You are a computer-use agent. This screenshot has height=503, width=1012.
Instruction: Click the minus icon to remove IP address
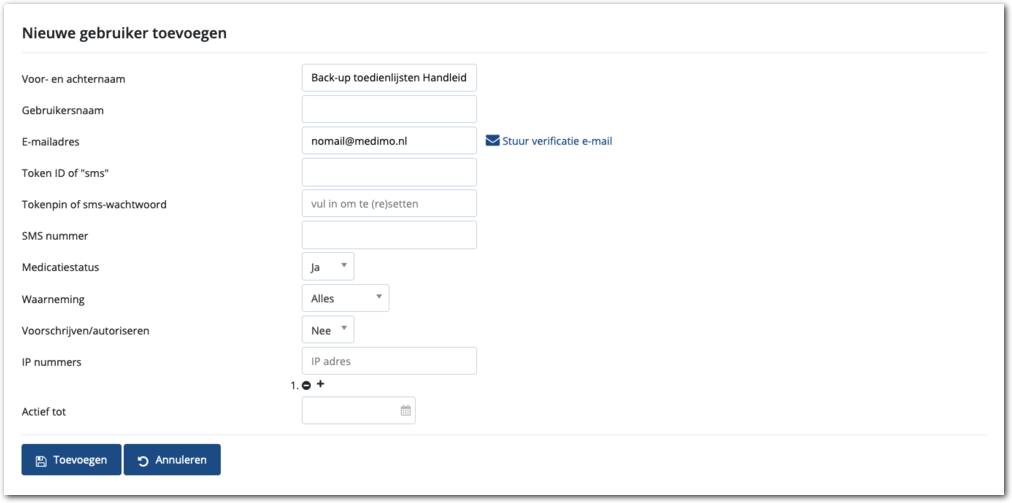coord(306,385)
